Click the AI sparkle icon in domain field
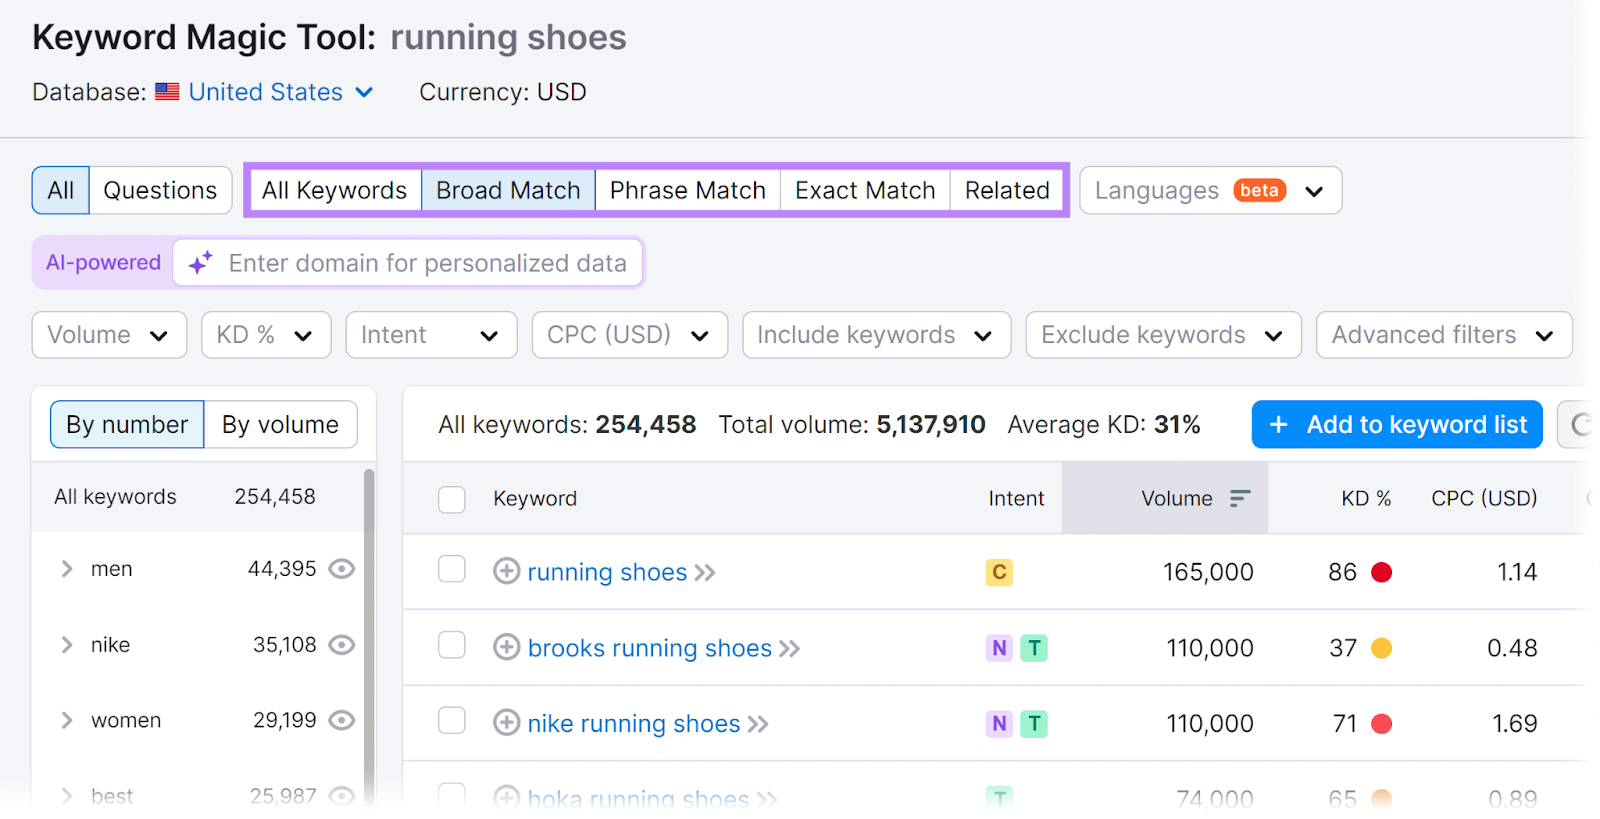Viewport: 1600px width, 819px height. point(201,263)
